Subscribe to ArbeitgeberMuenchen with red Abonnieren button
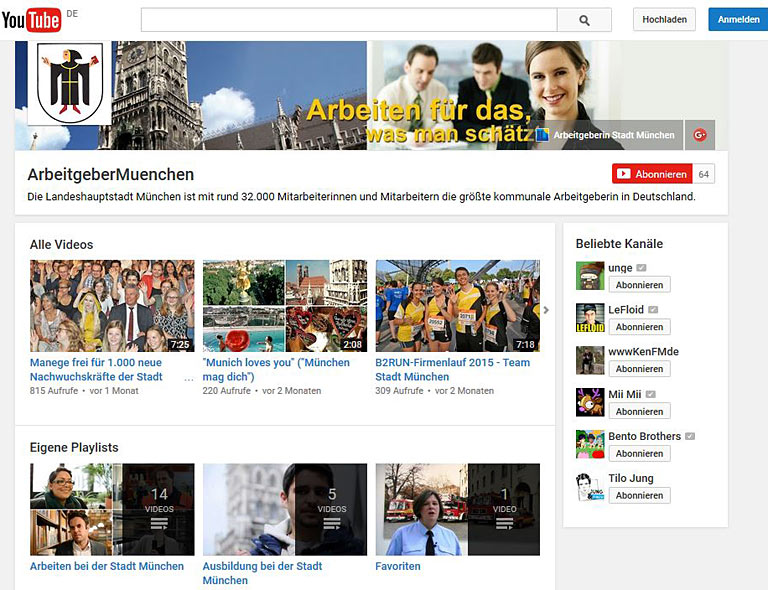Screen dimensions: 768x590 coord(652,174)
